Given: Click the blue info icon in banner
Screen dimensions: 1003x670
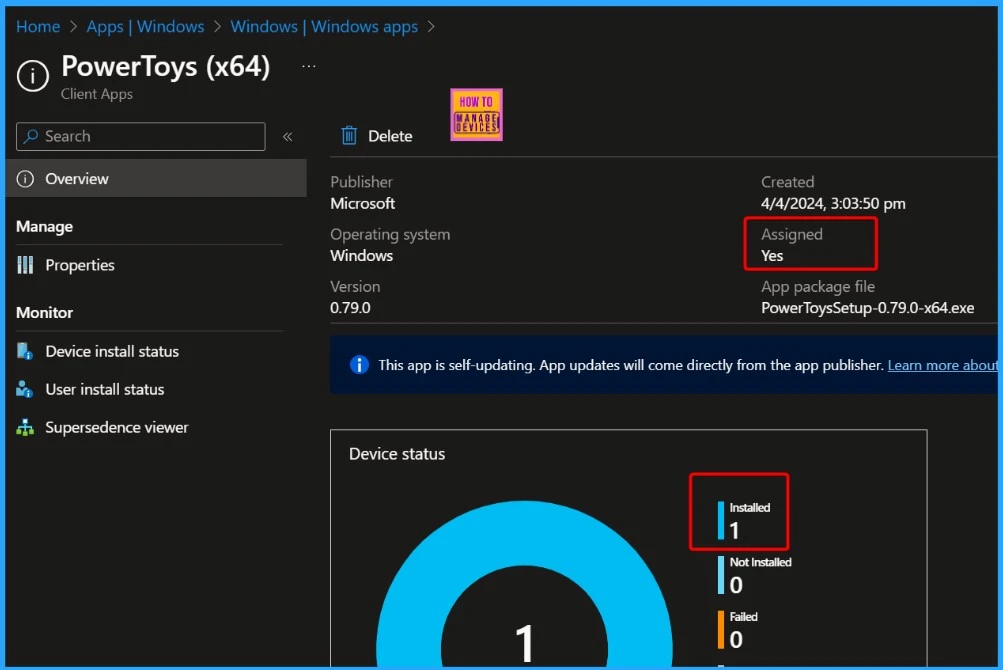Looking at the screenshot, I should tap(359, 365).
